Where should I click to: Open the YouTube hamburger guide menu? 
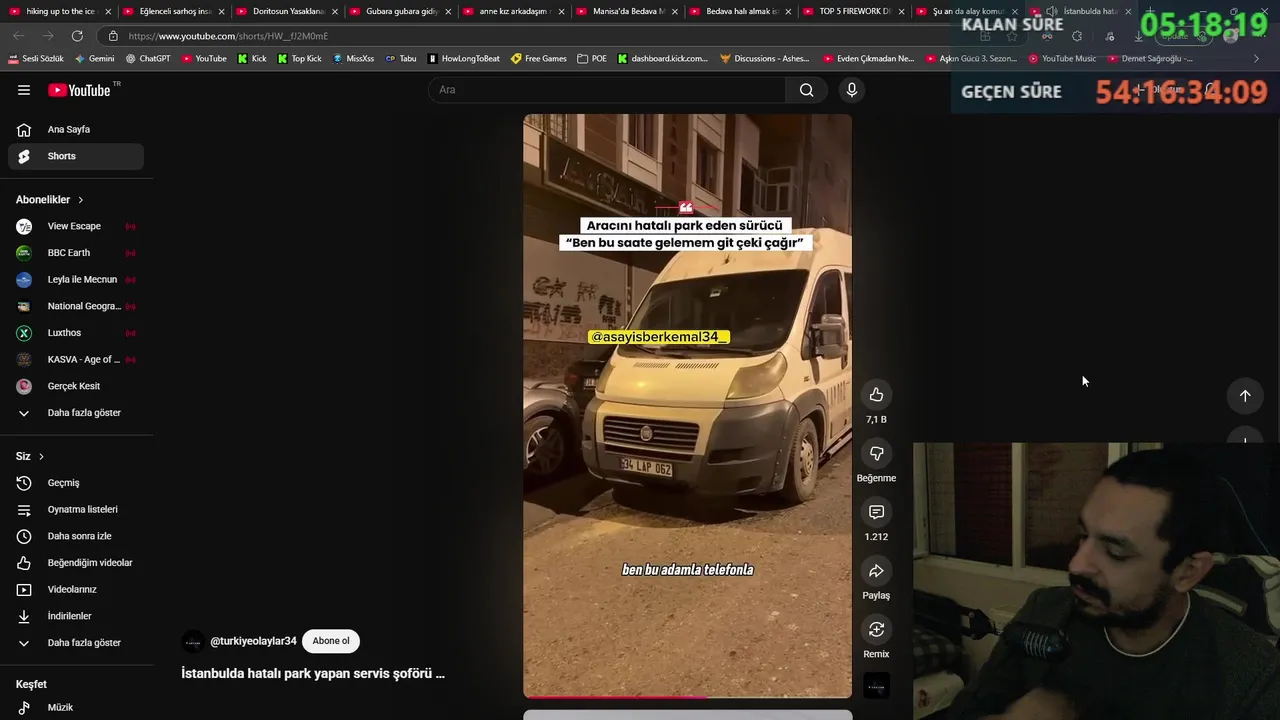[24, 90]
